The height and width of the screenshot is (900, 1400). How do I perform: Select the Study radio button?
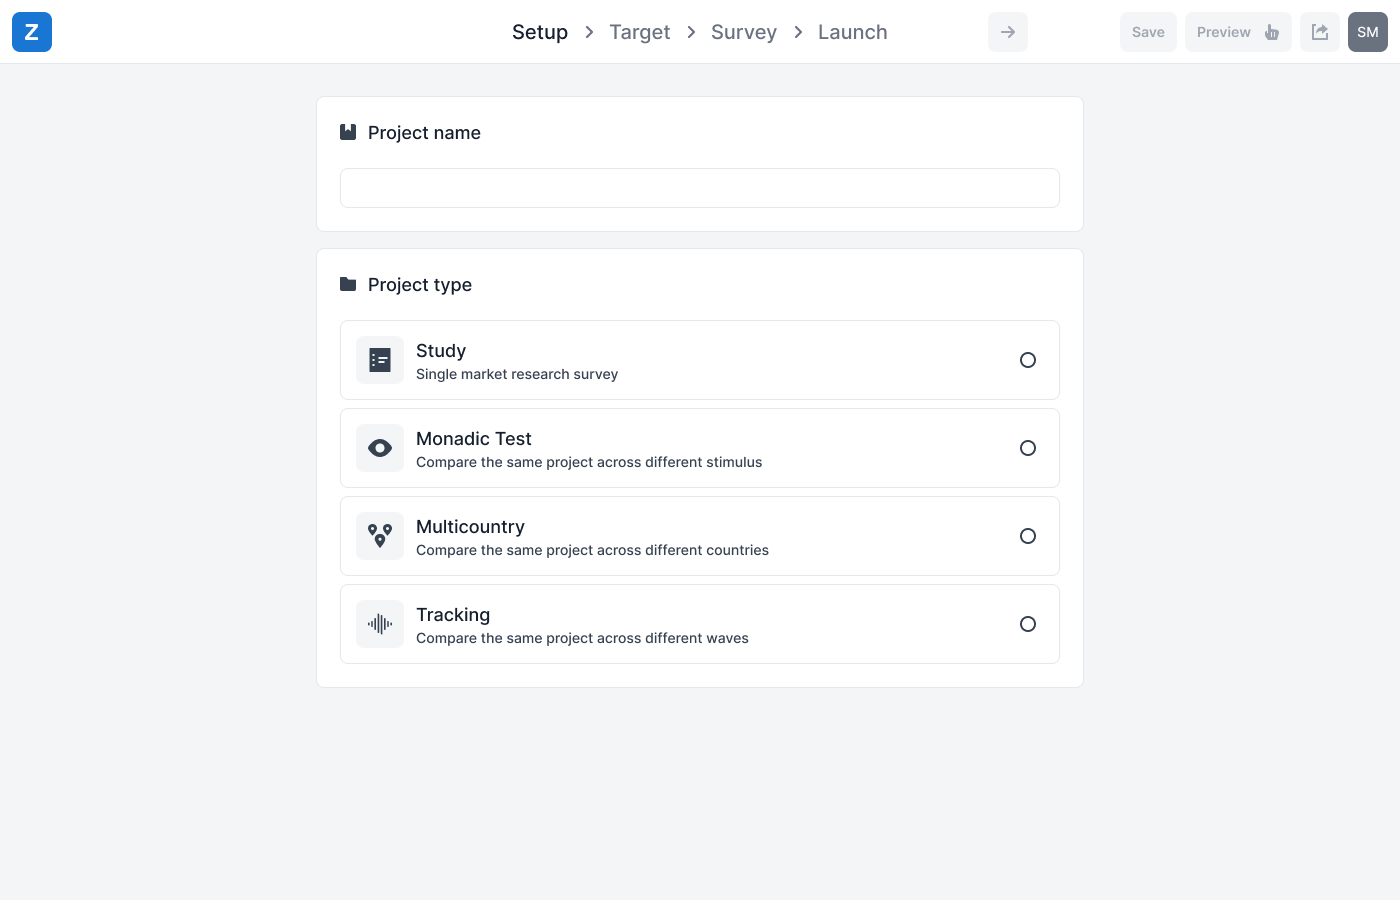(1027, 360)
